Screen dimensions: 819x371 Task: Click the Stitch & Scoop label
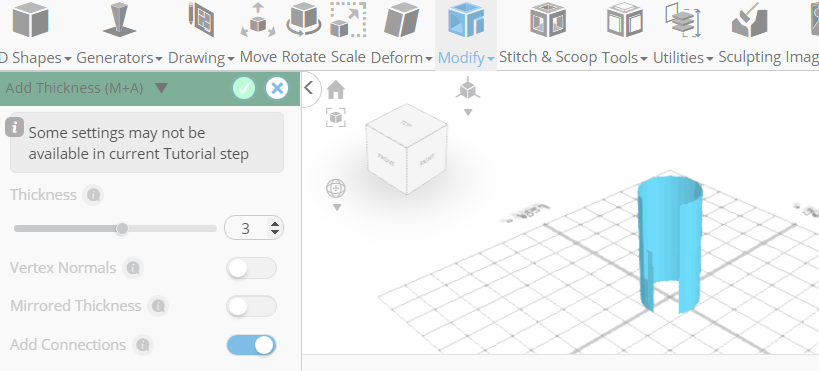[548, 57]
